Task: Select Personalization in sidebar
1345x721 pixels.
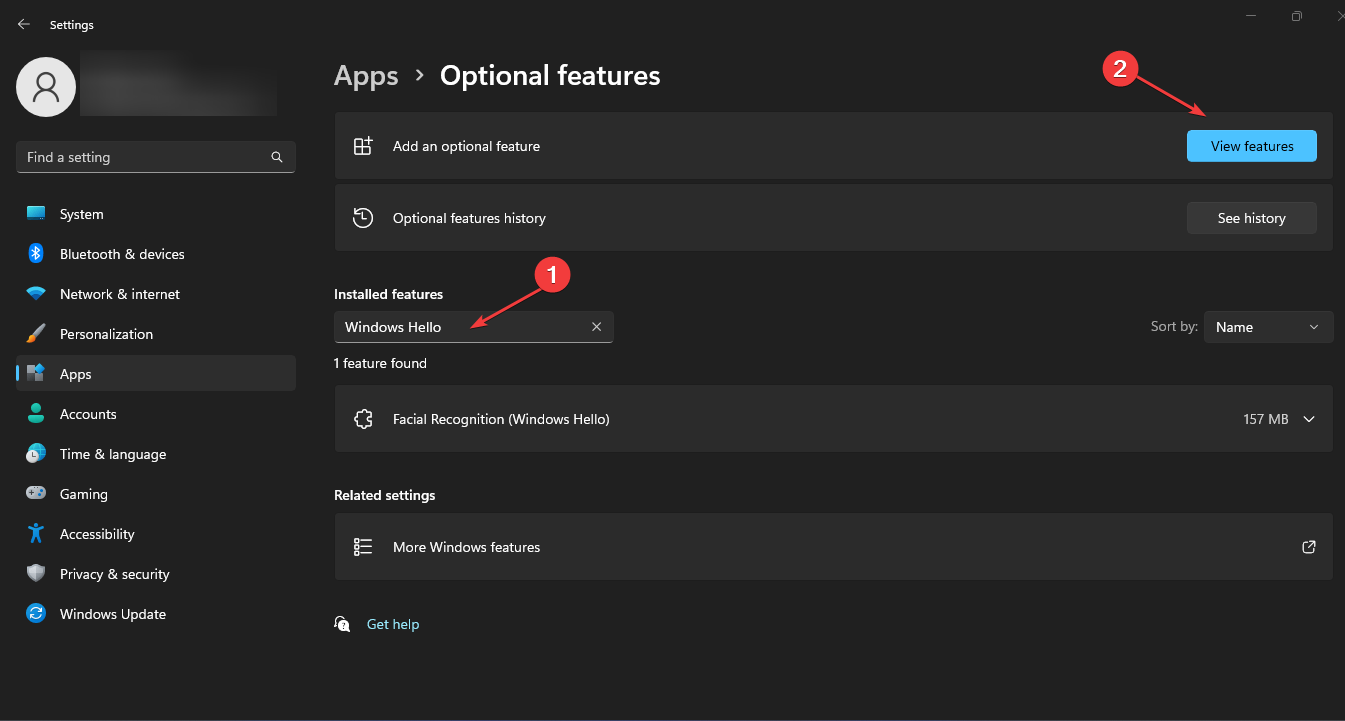Action: click(156, 334)
